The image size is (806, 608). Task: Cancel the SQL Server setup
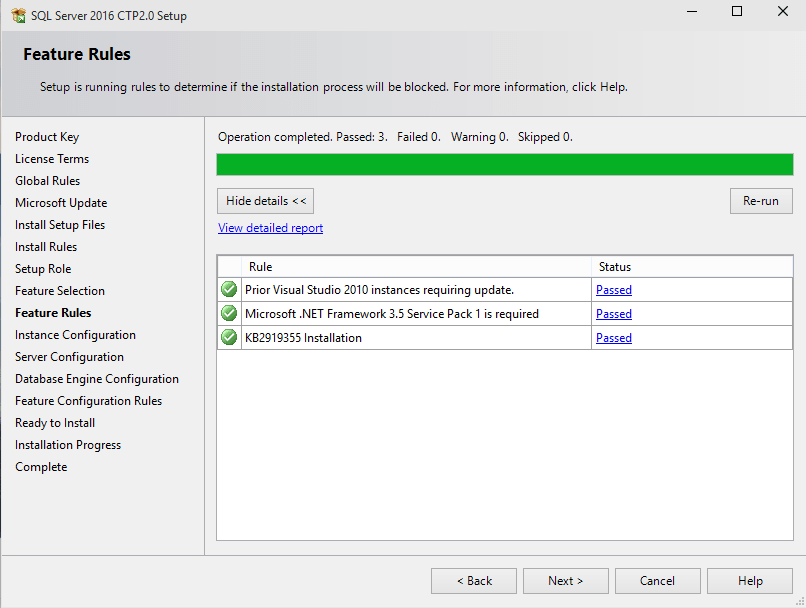click(x=657, y=581)
